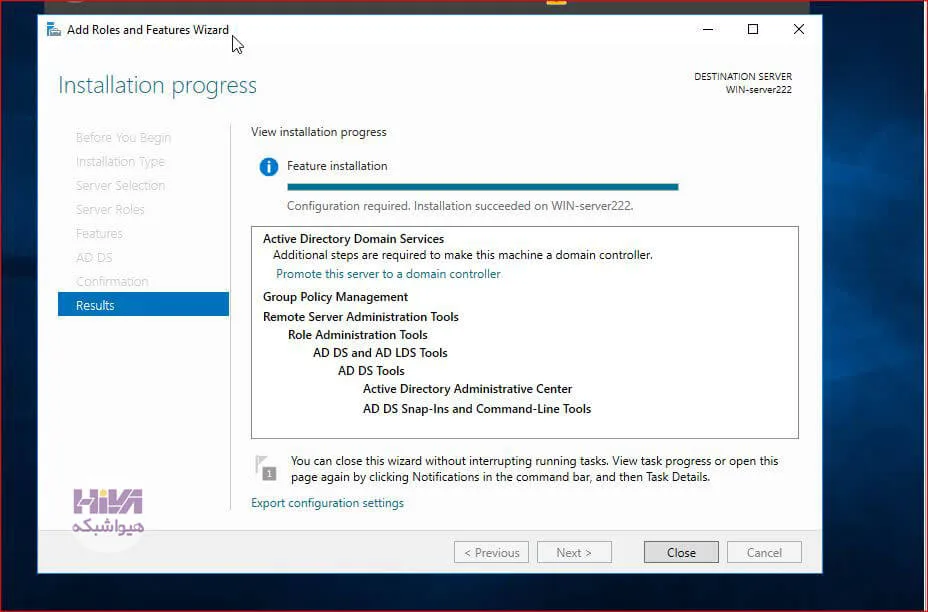The height and width of the screenshot is (612, 928).
Task: Minimize the Add Roles and Features Wizard
Action: point(708,30)
